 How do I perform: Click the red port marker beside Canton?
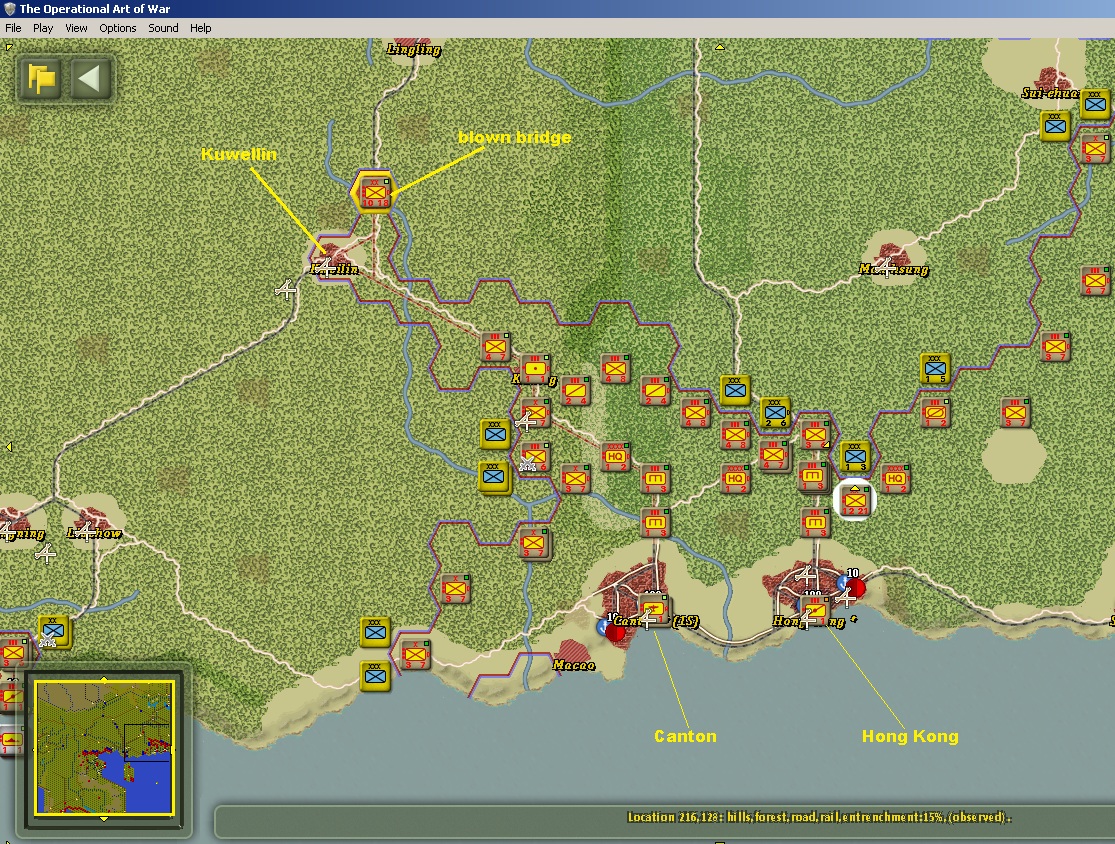pos(614,631)
